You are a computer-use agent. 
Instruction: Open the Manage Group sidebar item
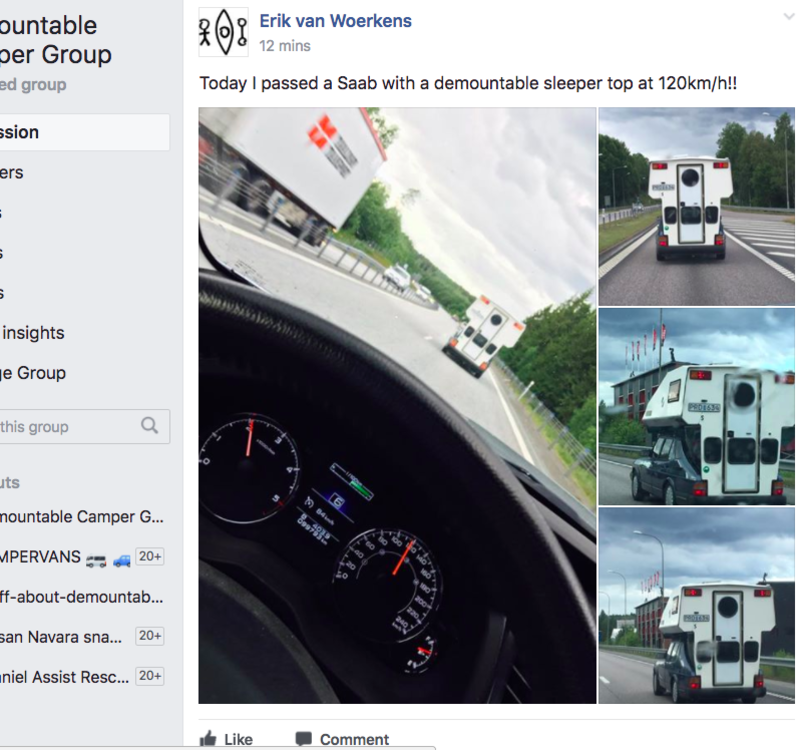pyautogui.click(x=34, y=373)
